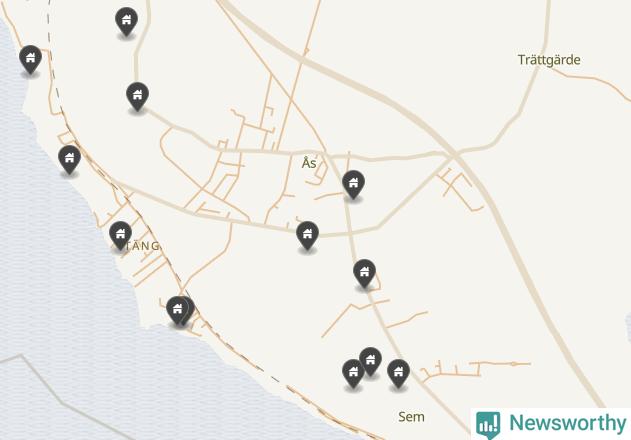Select the coastal house marker between the northwest shore and TÄNG
Viewport: 631px width, 440px height.
click(69, 159)
